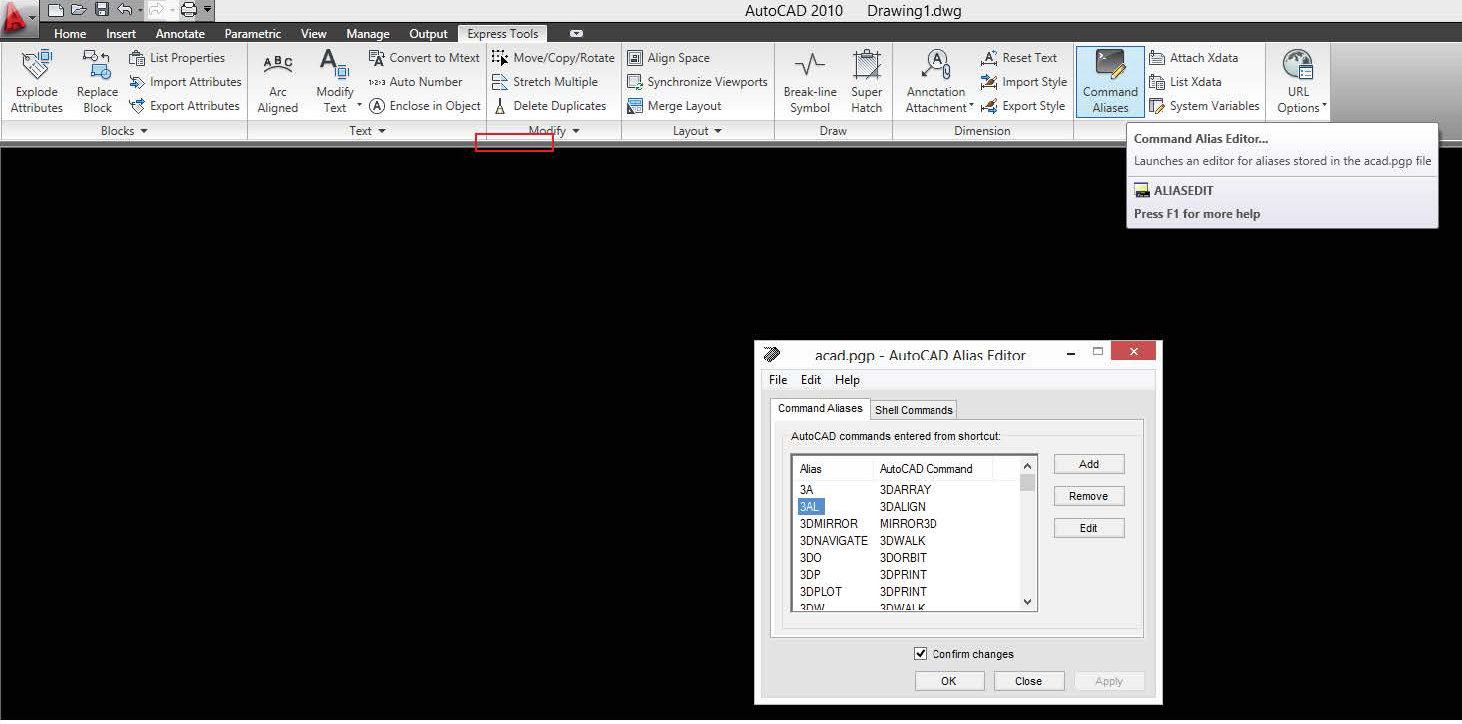Viewport: 1462px width, 724px height.
Task: Open the Shell Commands tab in Alias Editor
Action: point(913,410)
